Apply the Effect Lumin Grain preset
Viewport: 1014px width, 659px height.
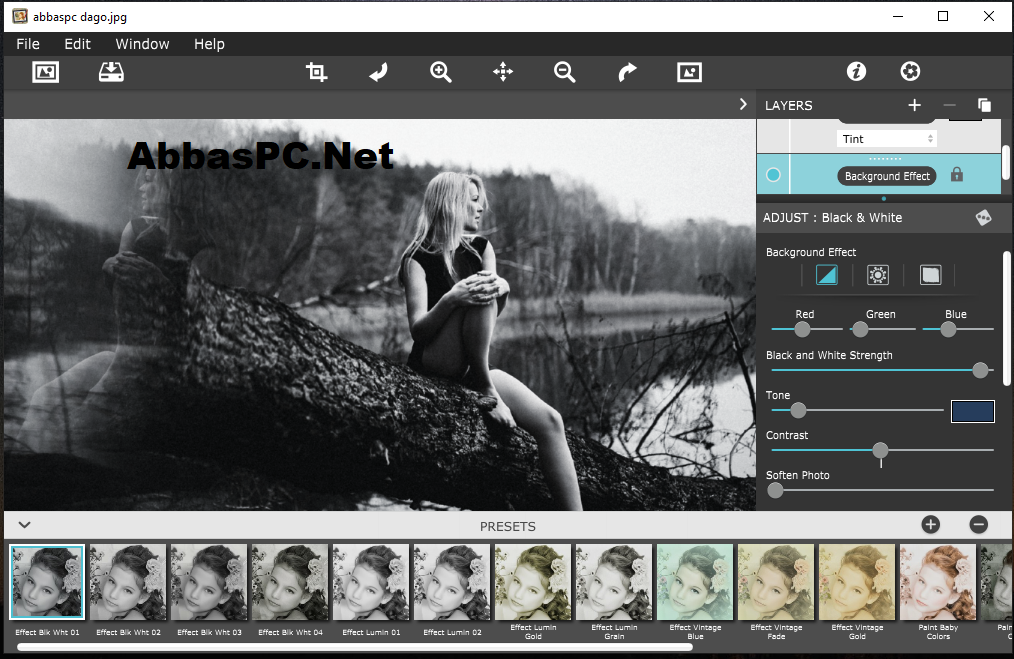tap(614, 582)
